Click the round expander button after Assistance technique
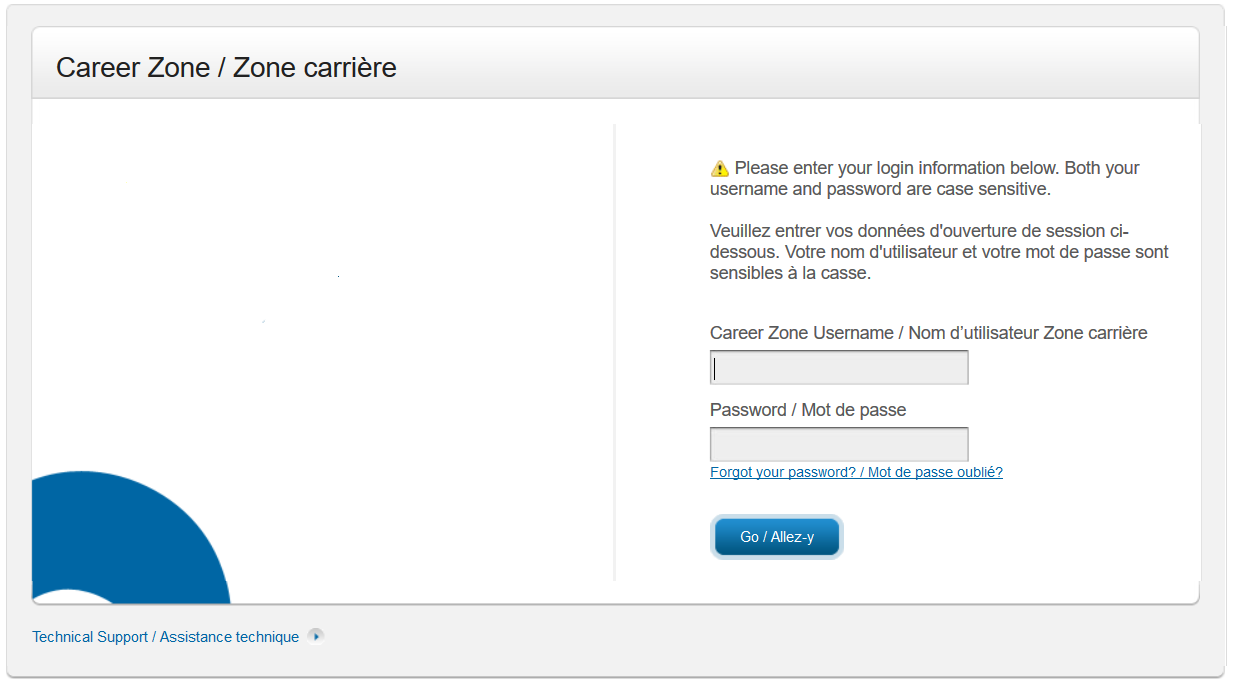This screenshot has height=683, width=1236. click(x=316, y=635)
